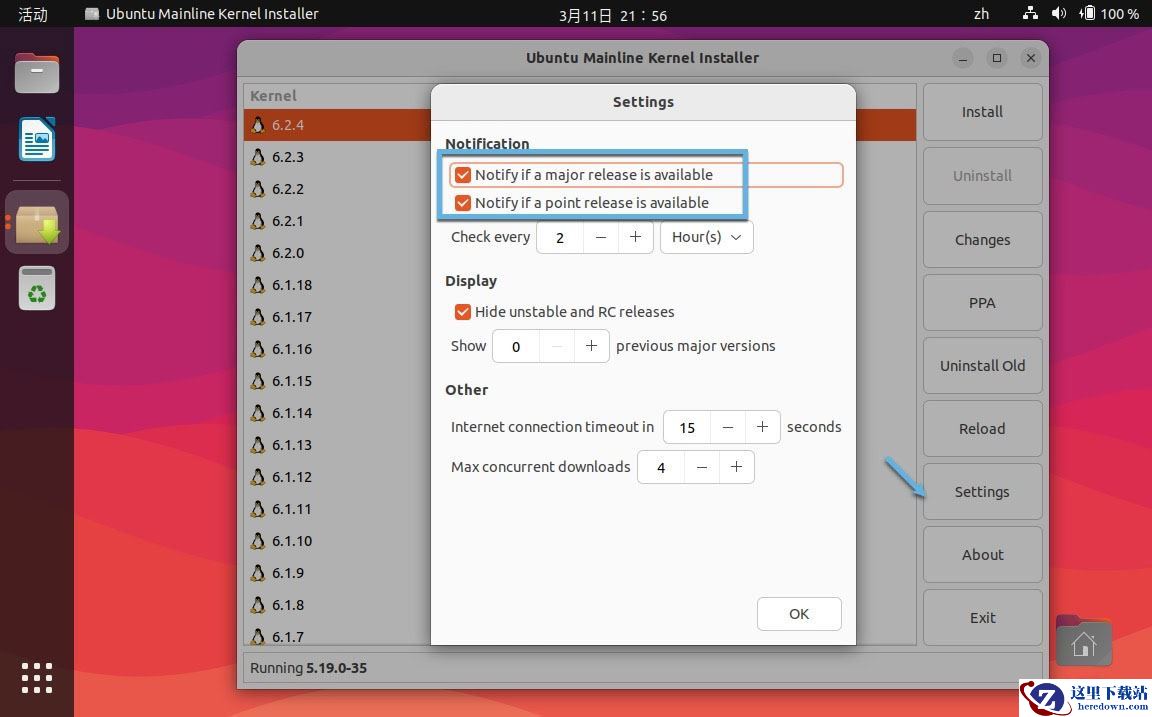Image resolution: width=1152 pixels, height=717 pixels.
Task: Open the clock and calendar menu
Action: (613, 15)
